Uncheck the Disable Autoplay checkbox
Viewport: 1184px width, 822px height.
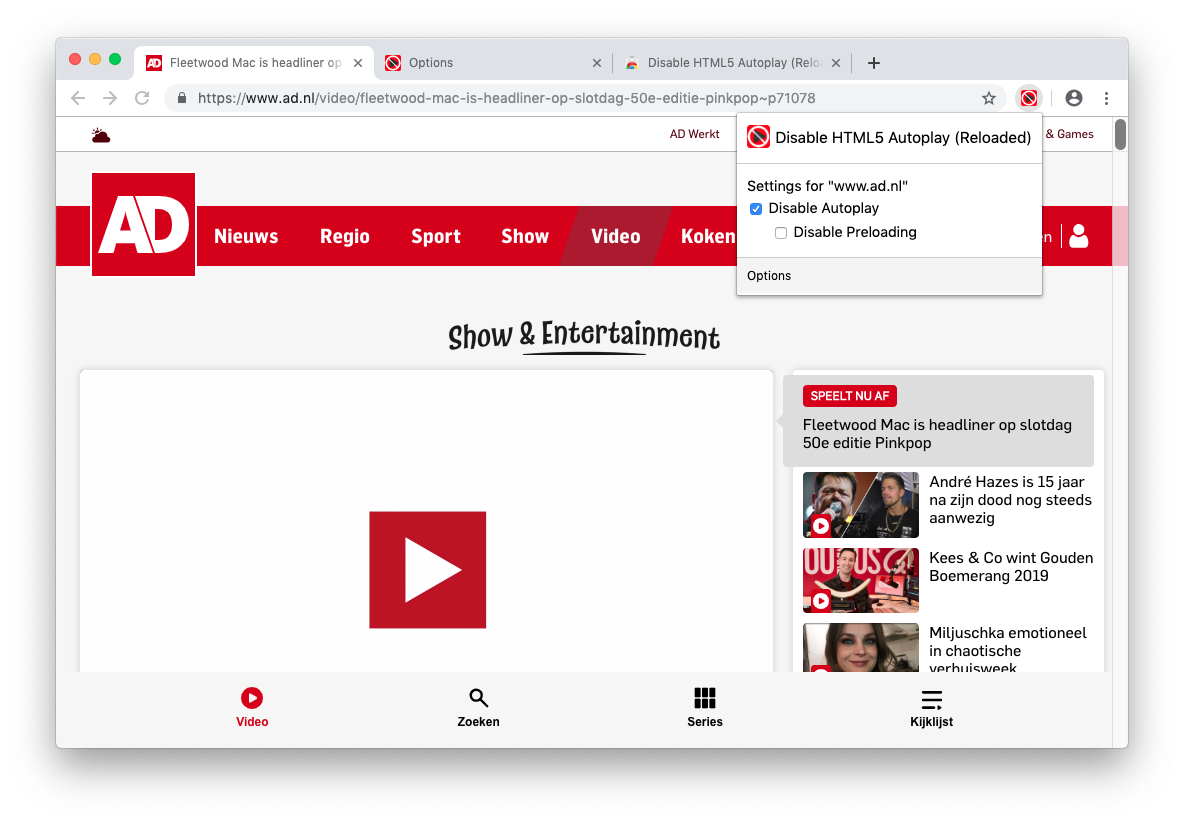756,209
